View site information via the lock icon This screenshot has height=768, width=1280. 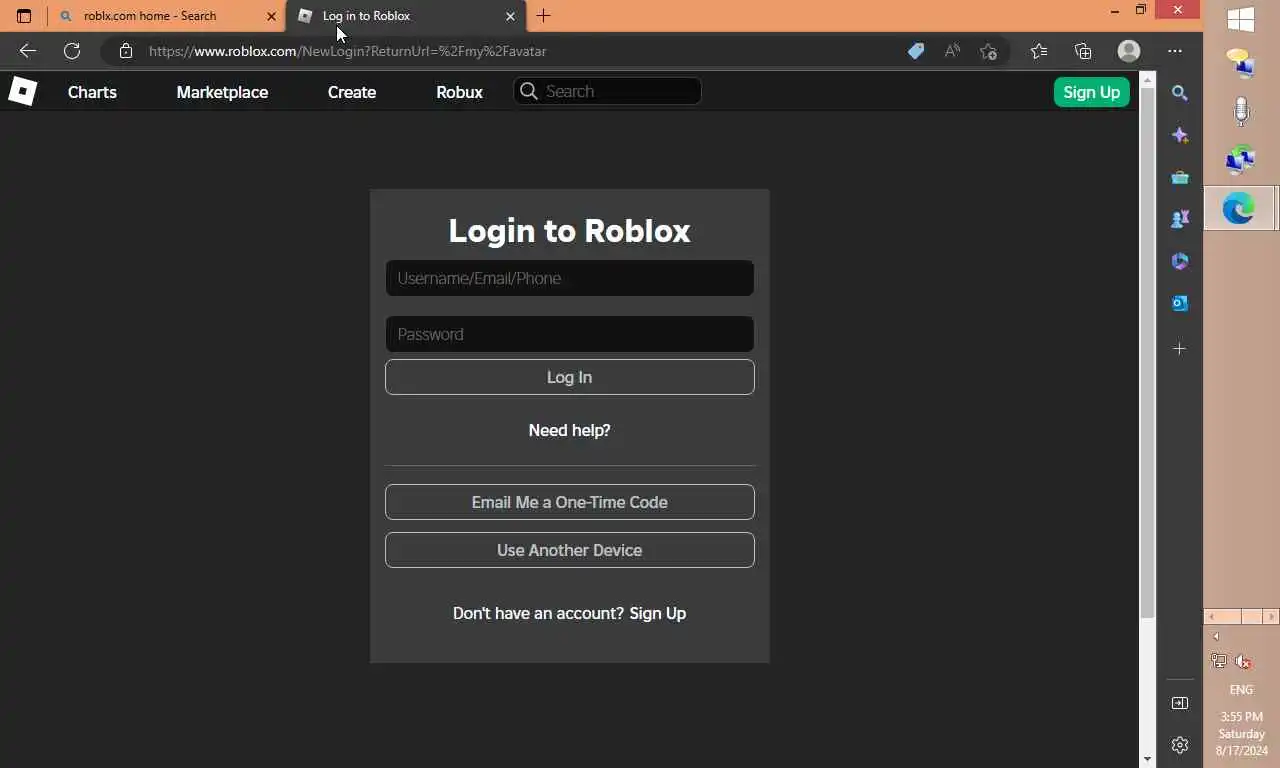click(x=125, y=51)
